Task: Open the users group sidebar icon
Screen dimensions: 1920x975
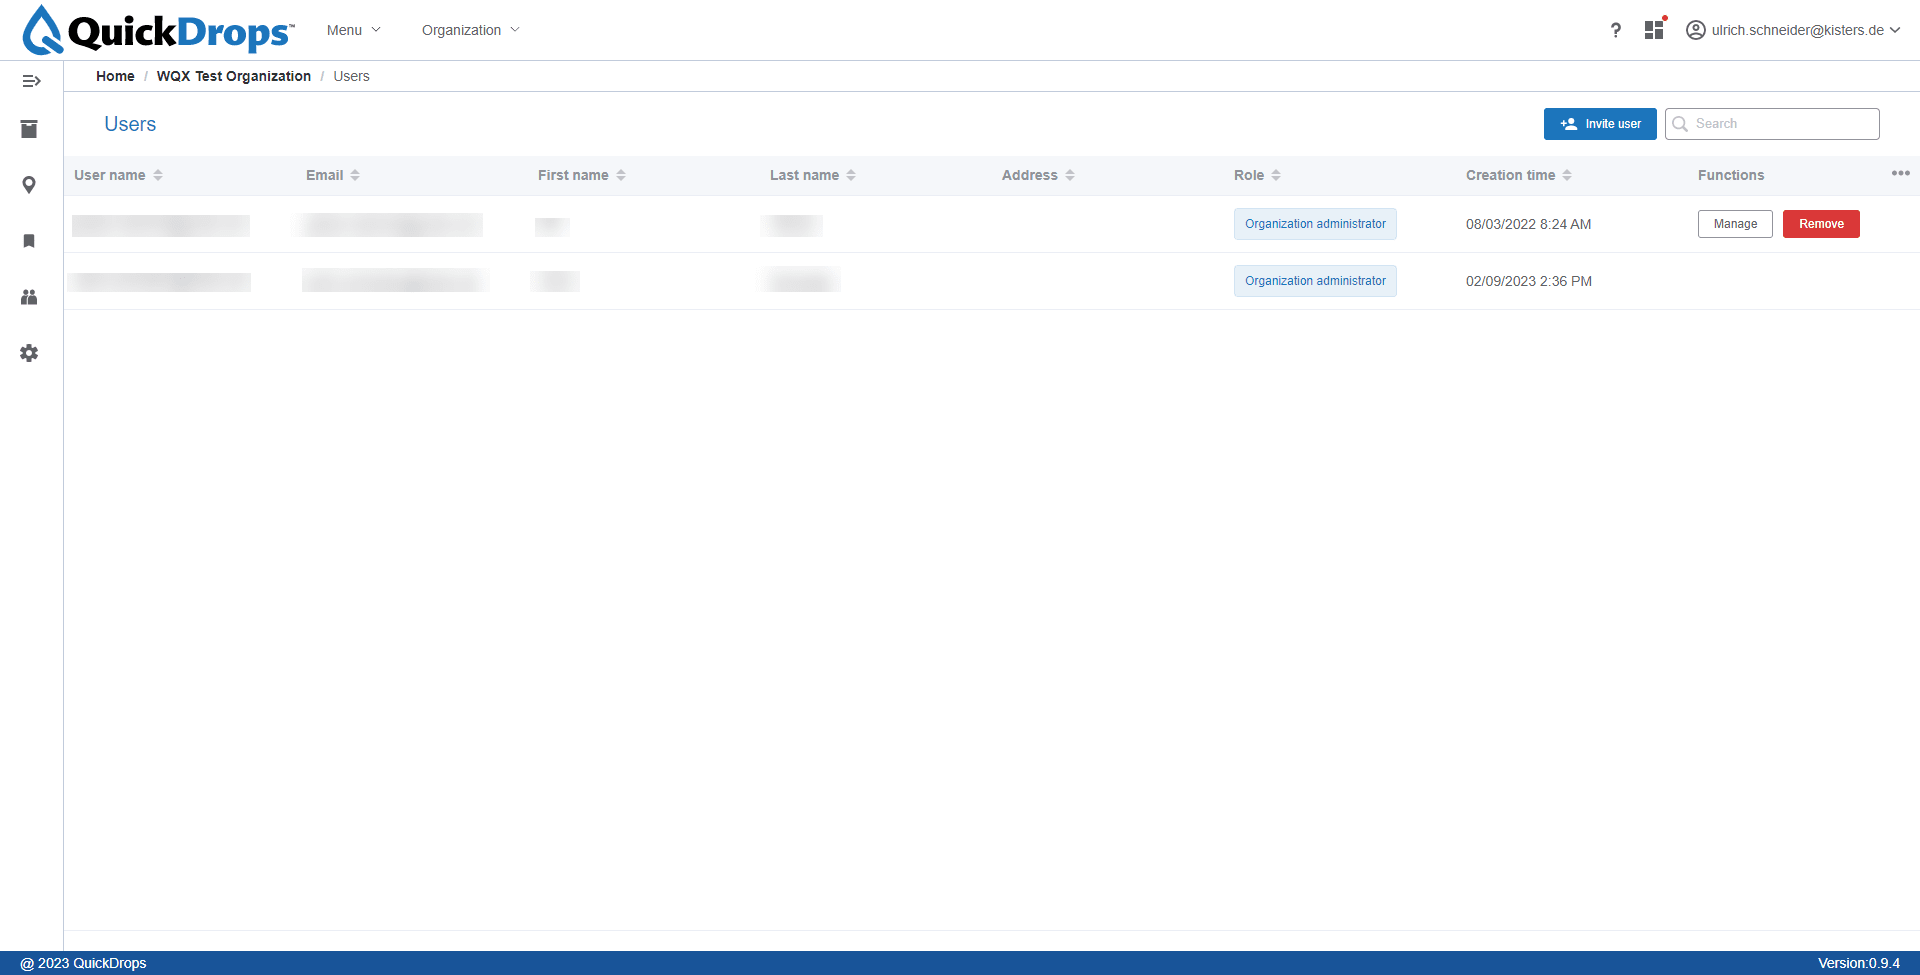Action: (29, 297)
